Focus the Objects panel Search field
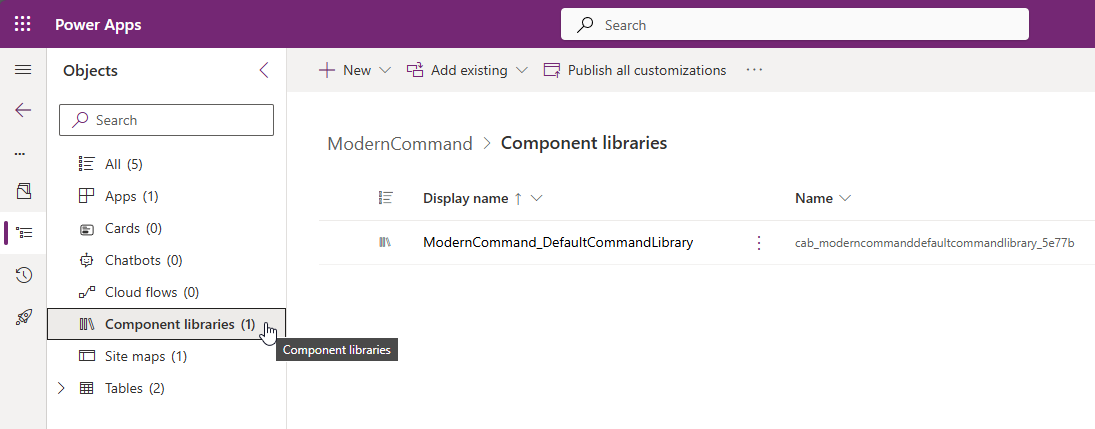The image size is (1095, 429). [x=166, y=120]
